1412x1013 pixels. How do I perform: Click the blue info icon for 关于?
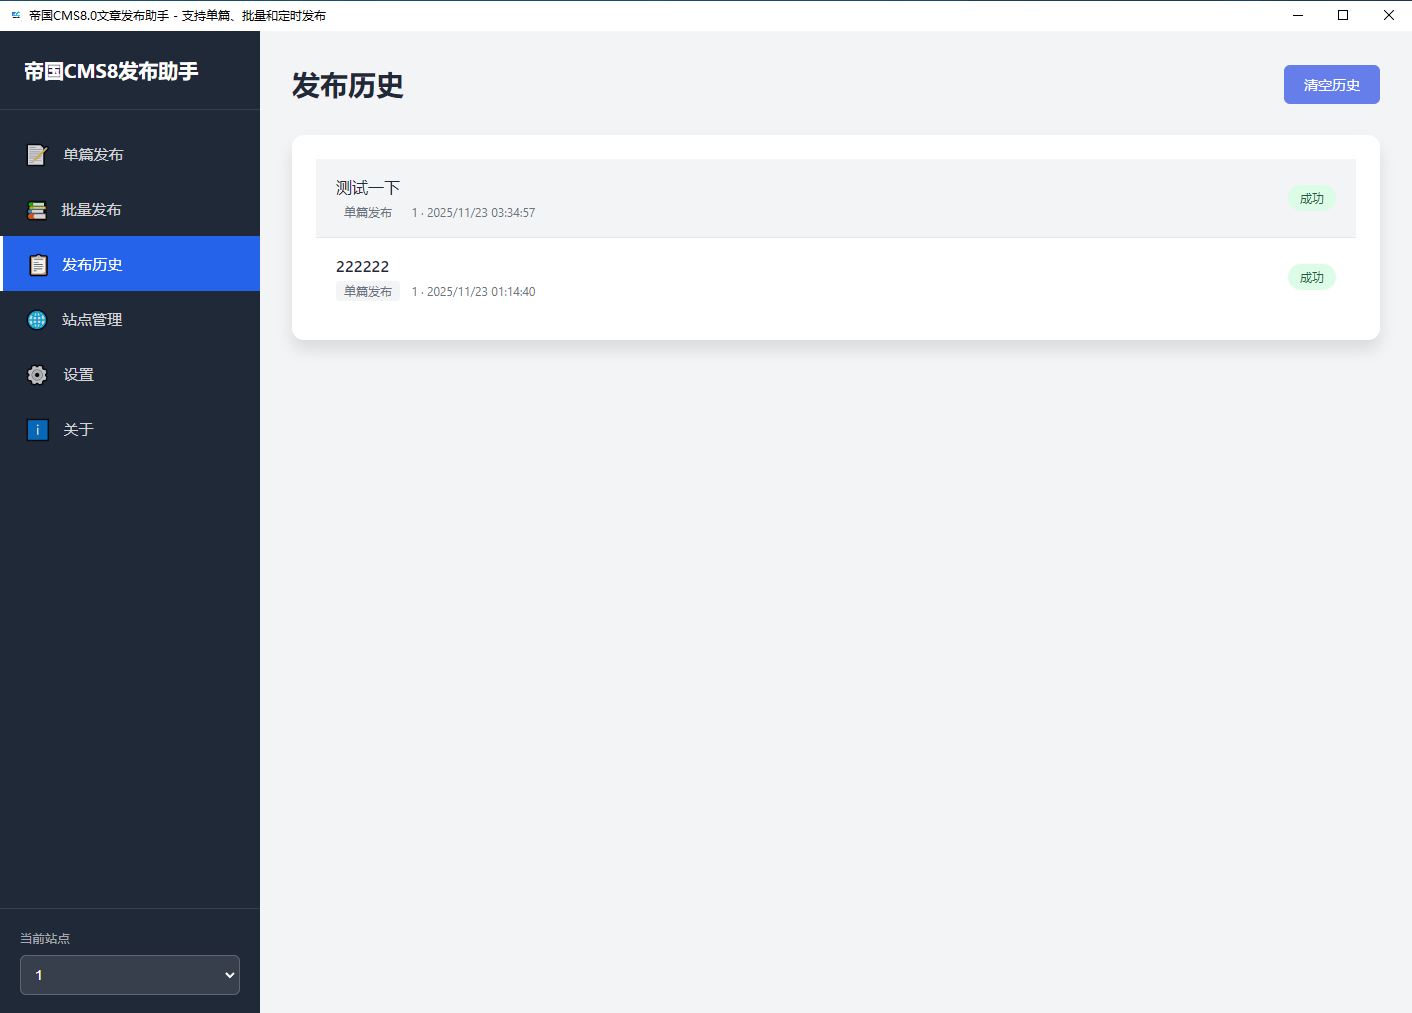pos(37,430)
